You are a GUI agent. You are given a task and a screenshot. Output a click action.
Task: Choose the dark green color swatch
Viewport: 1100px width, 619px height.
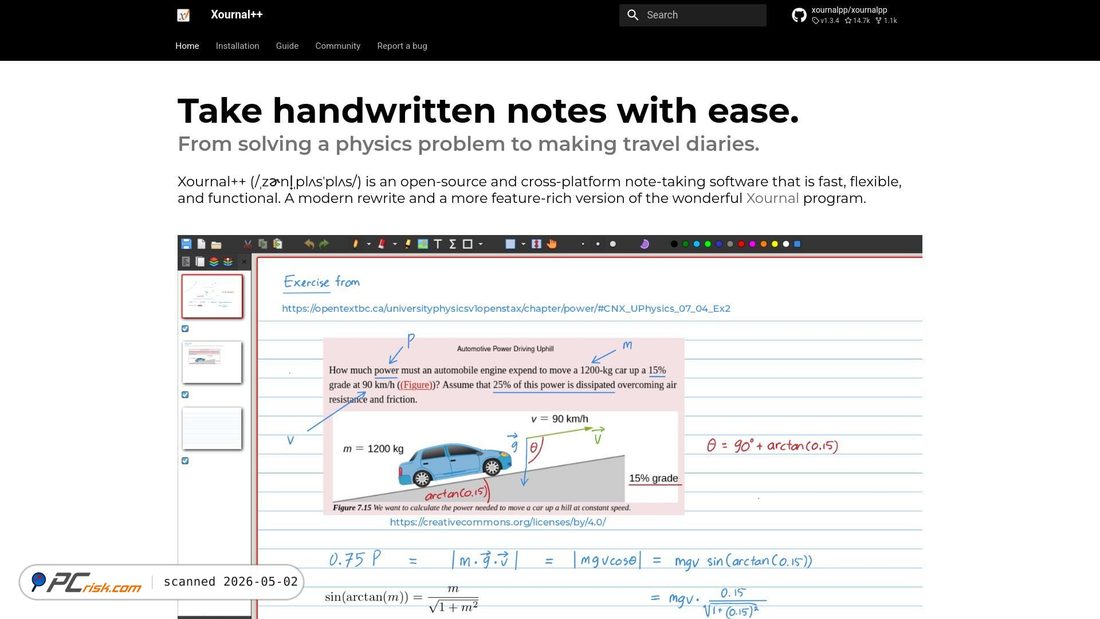[x=685, y=244]
